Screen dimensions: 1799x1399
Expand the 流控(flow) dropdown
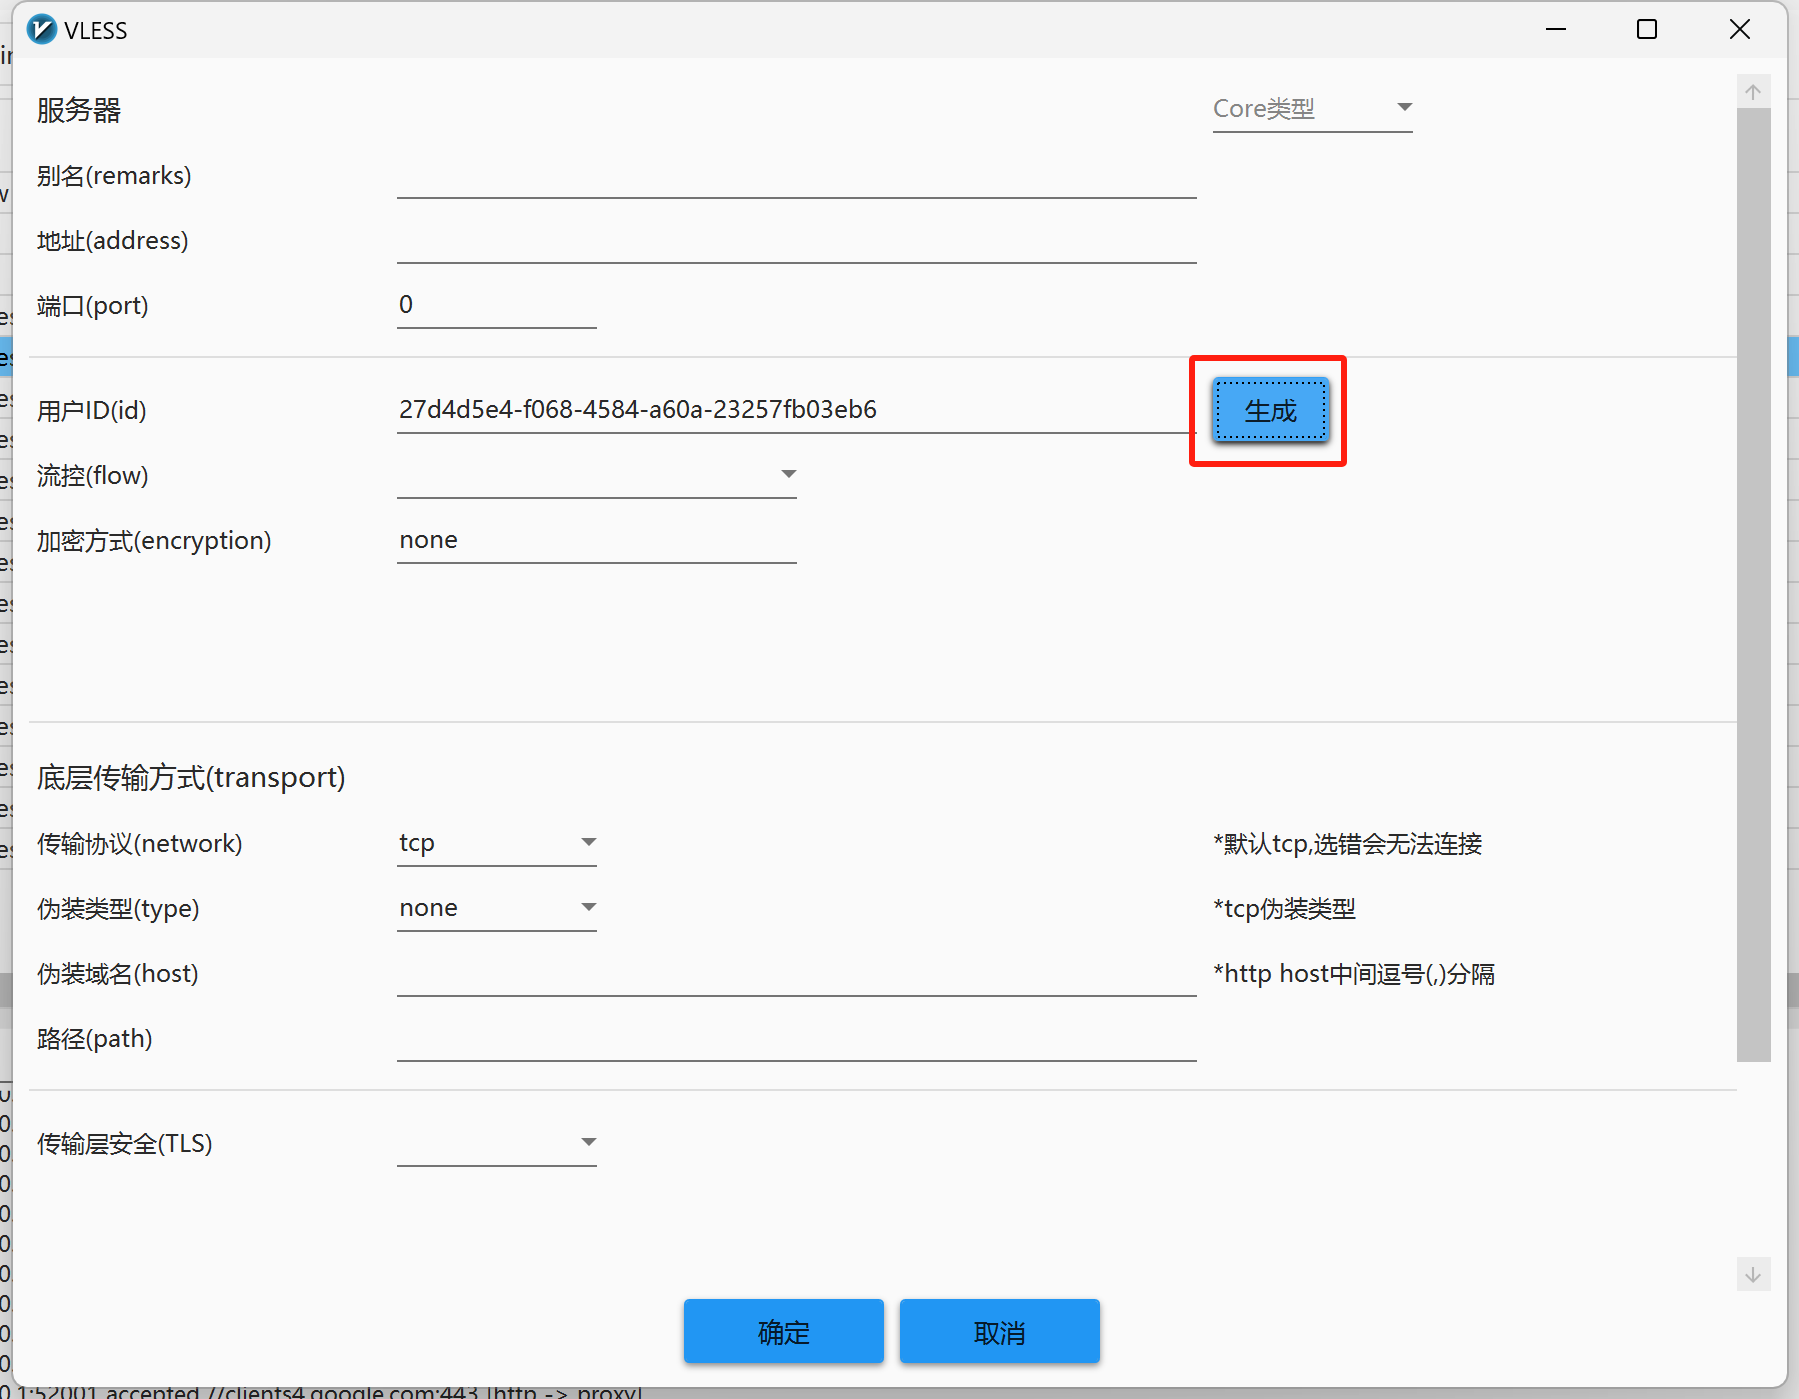pos(596,475)
